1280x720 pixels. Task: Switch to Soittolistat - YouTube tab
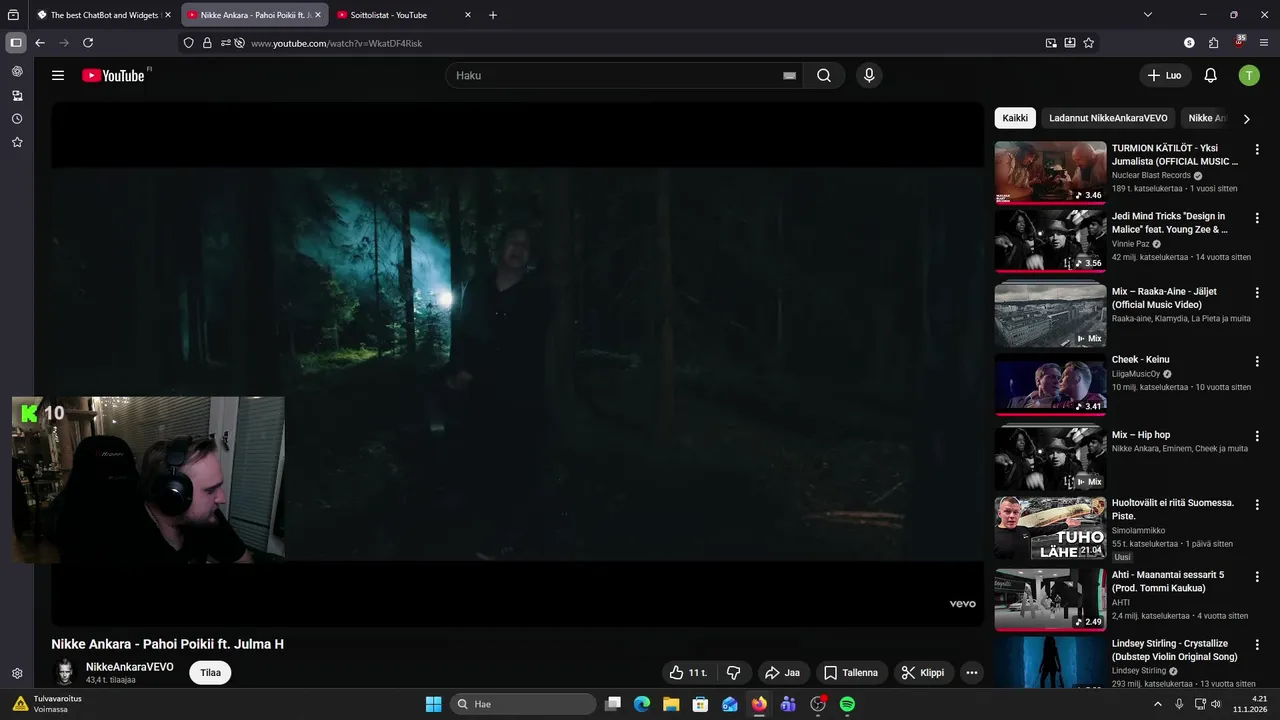[x=405, y=15]
